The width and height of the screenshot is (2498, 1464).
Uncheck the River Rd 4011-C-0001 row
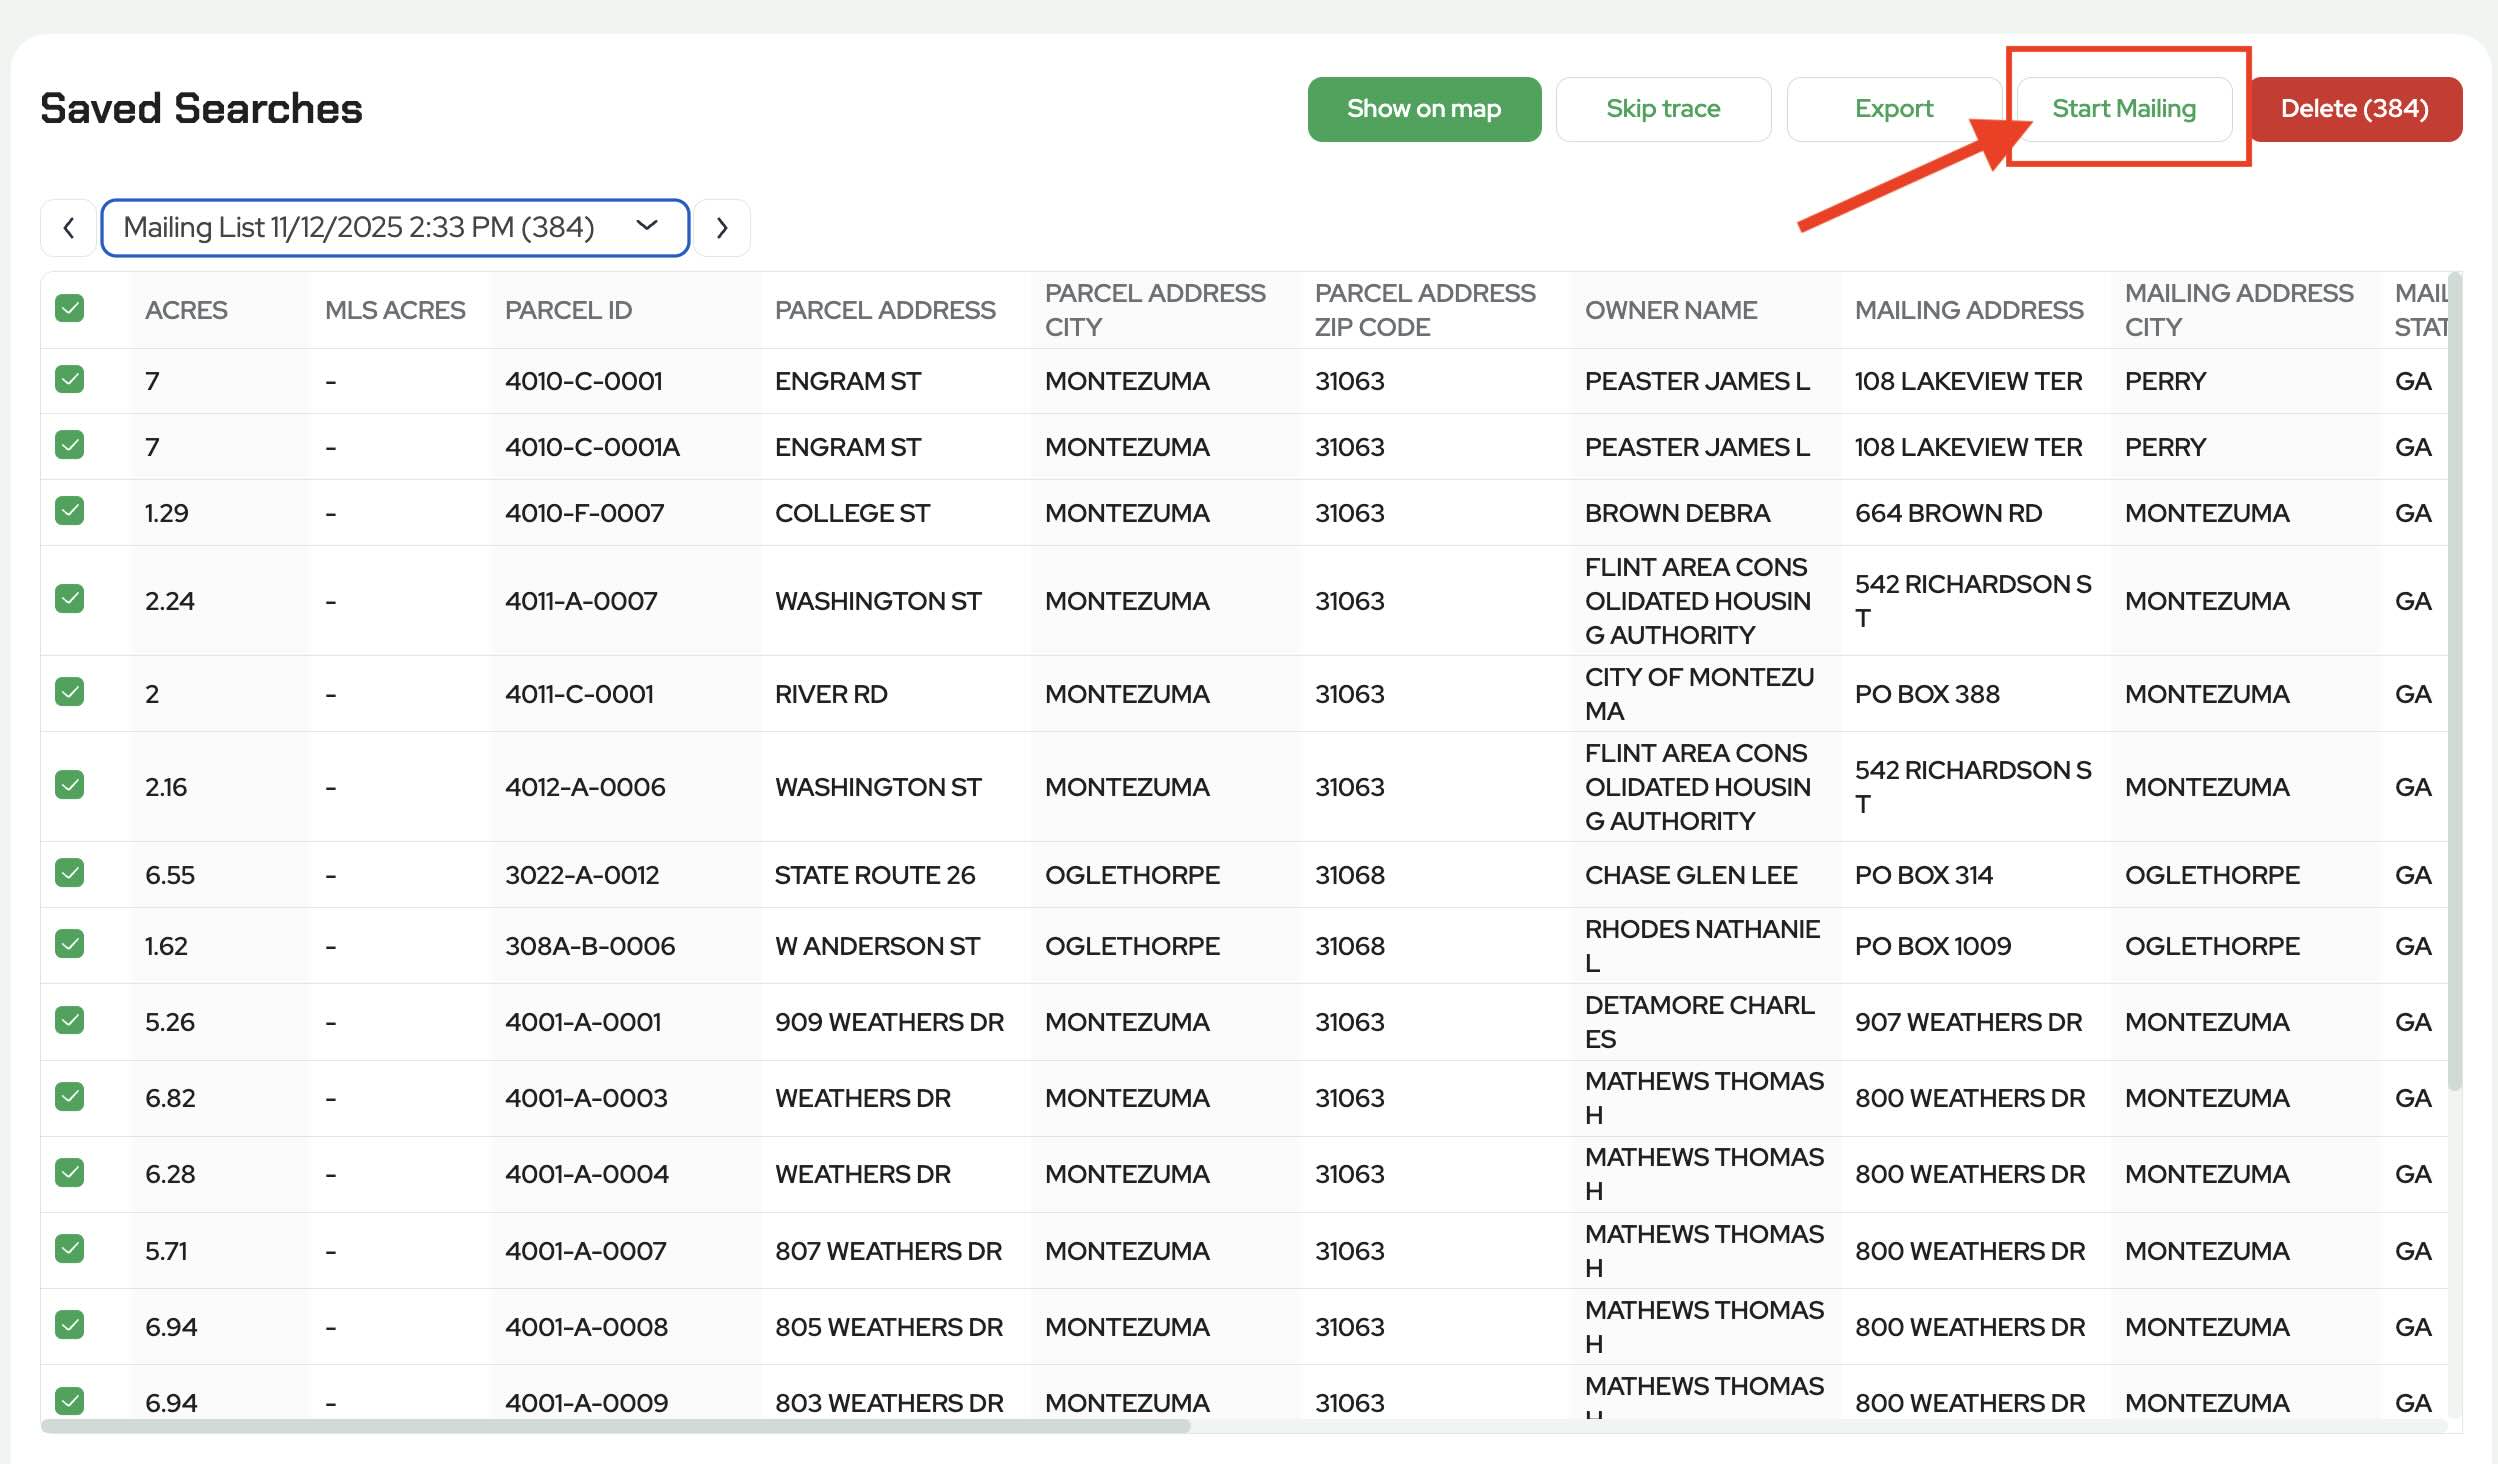[x=70, y=692]
